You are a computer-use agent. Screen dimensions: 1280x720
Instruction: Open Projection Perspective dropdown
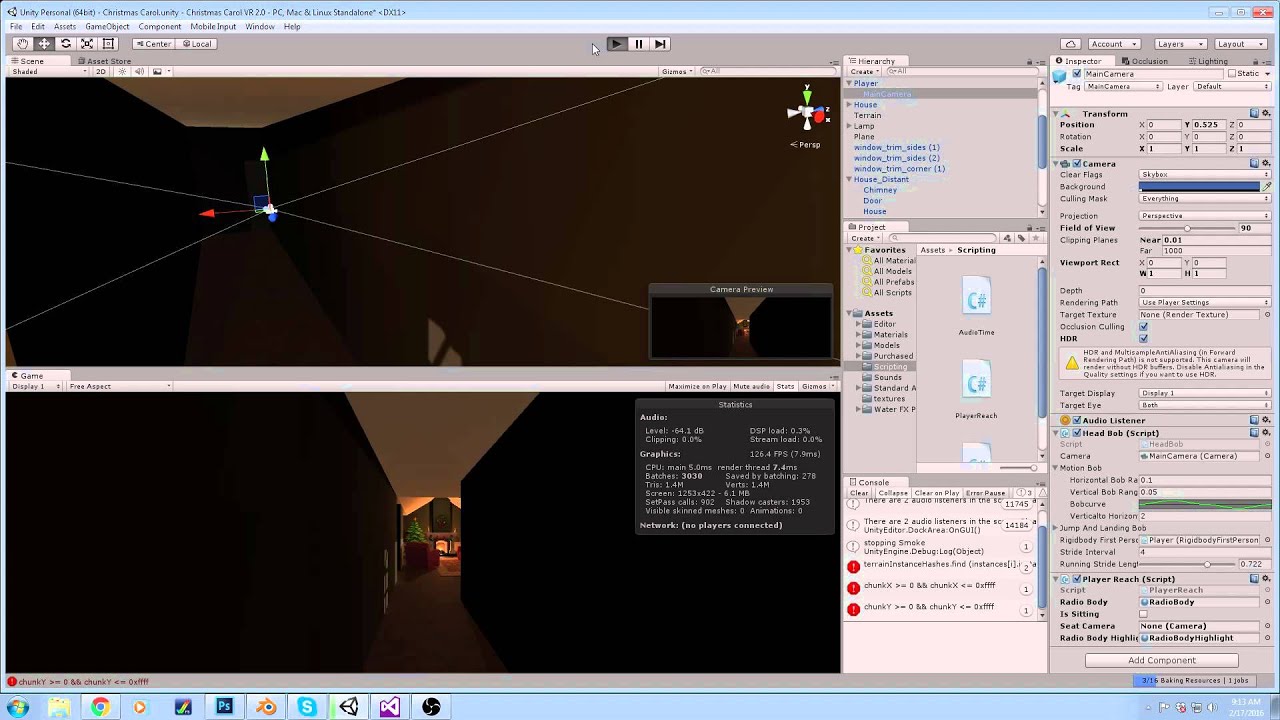coord(1205,216)
